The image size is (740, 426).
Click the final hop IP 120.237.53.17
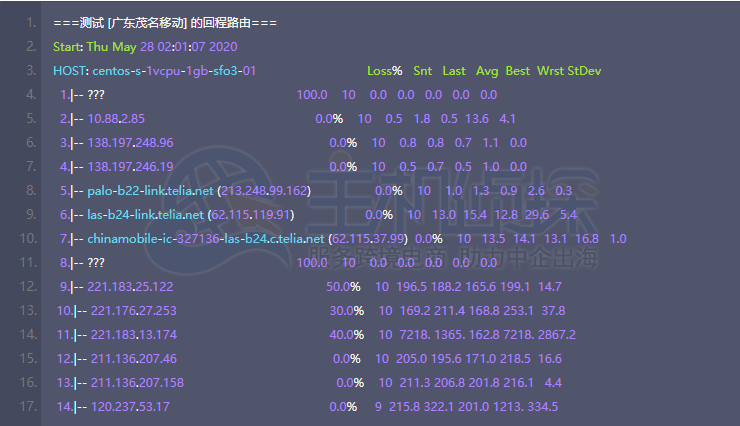(130, 407)
